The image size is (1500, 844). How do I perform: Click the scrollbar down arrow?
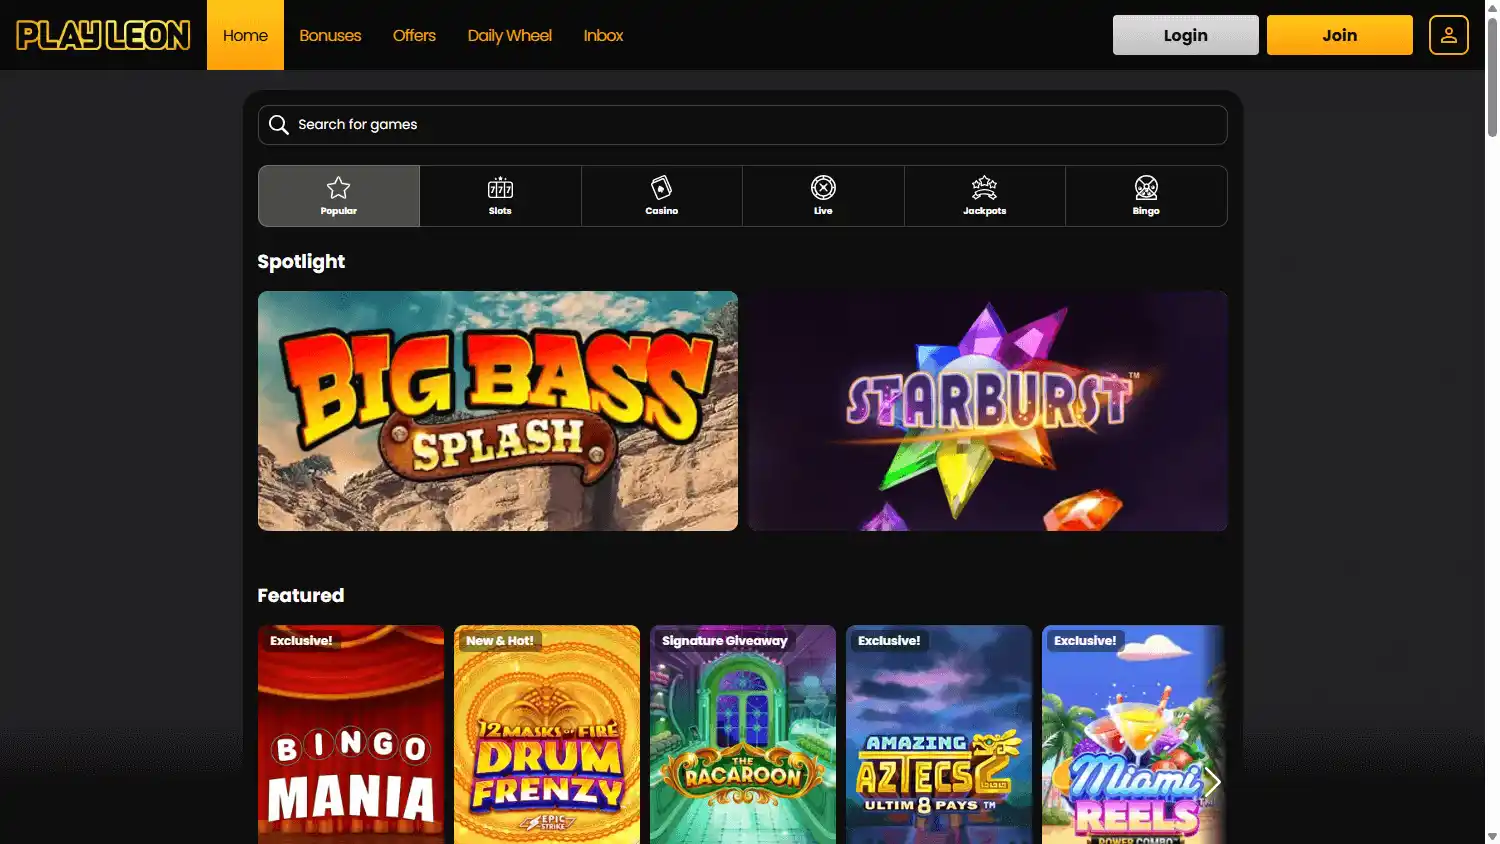click(x=1492, y=836)
